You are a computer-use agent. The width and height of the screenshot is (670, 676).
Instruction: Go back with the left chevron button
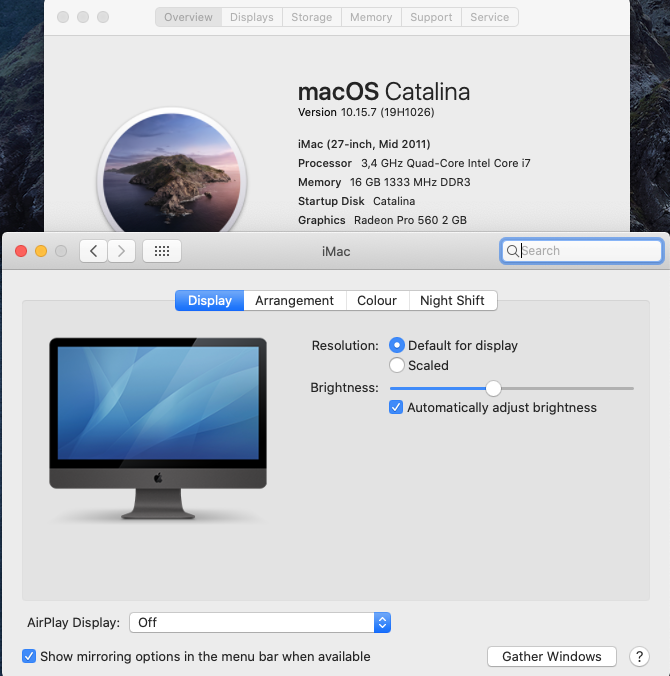[93, 251]
